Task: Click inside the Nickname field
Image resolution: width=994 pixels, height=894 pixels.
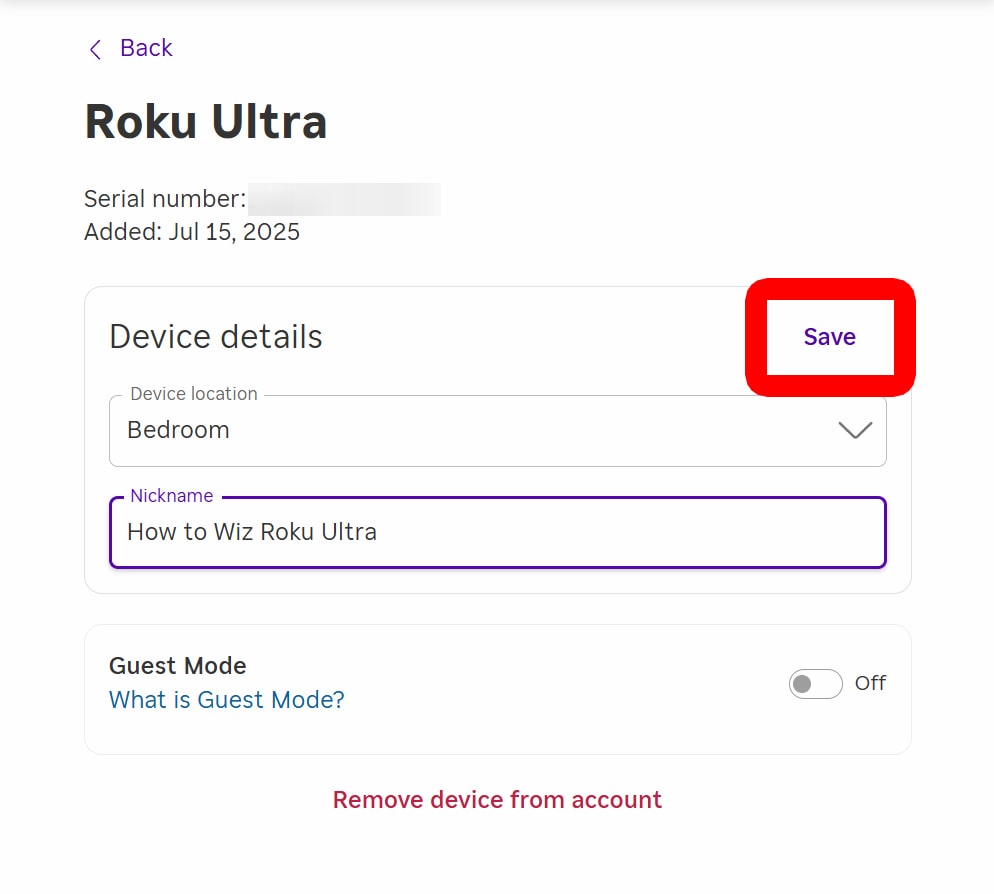Action: [x=497, y=532]
